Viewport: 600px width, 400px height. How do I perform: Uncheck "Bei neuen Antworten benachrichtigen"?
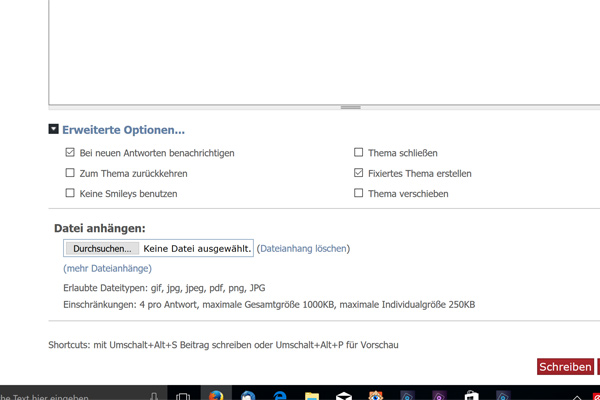click(70, 153)
